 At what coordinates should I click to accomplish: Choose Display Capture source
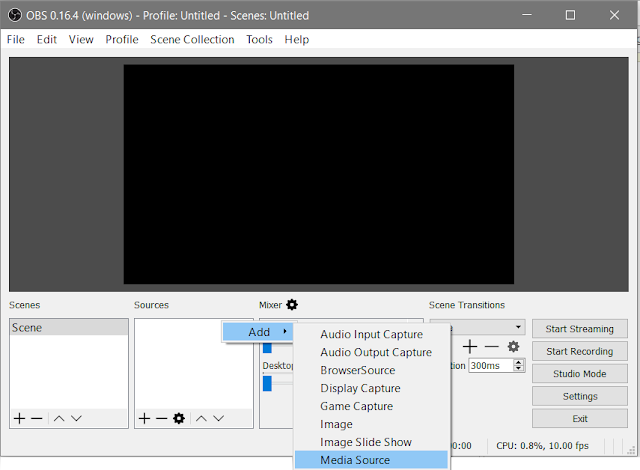point(371,388)
